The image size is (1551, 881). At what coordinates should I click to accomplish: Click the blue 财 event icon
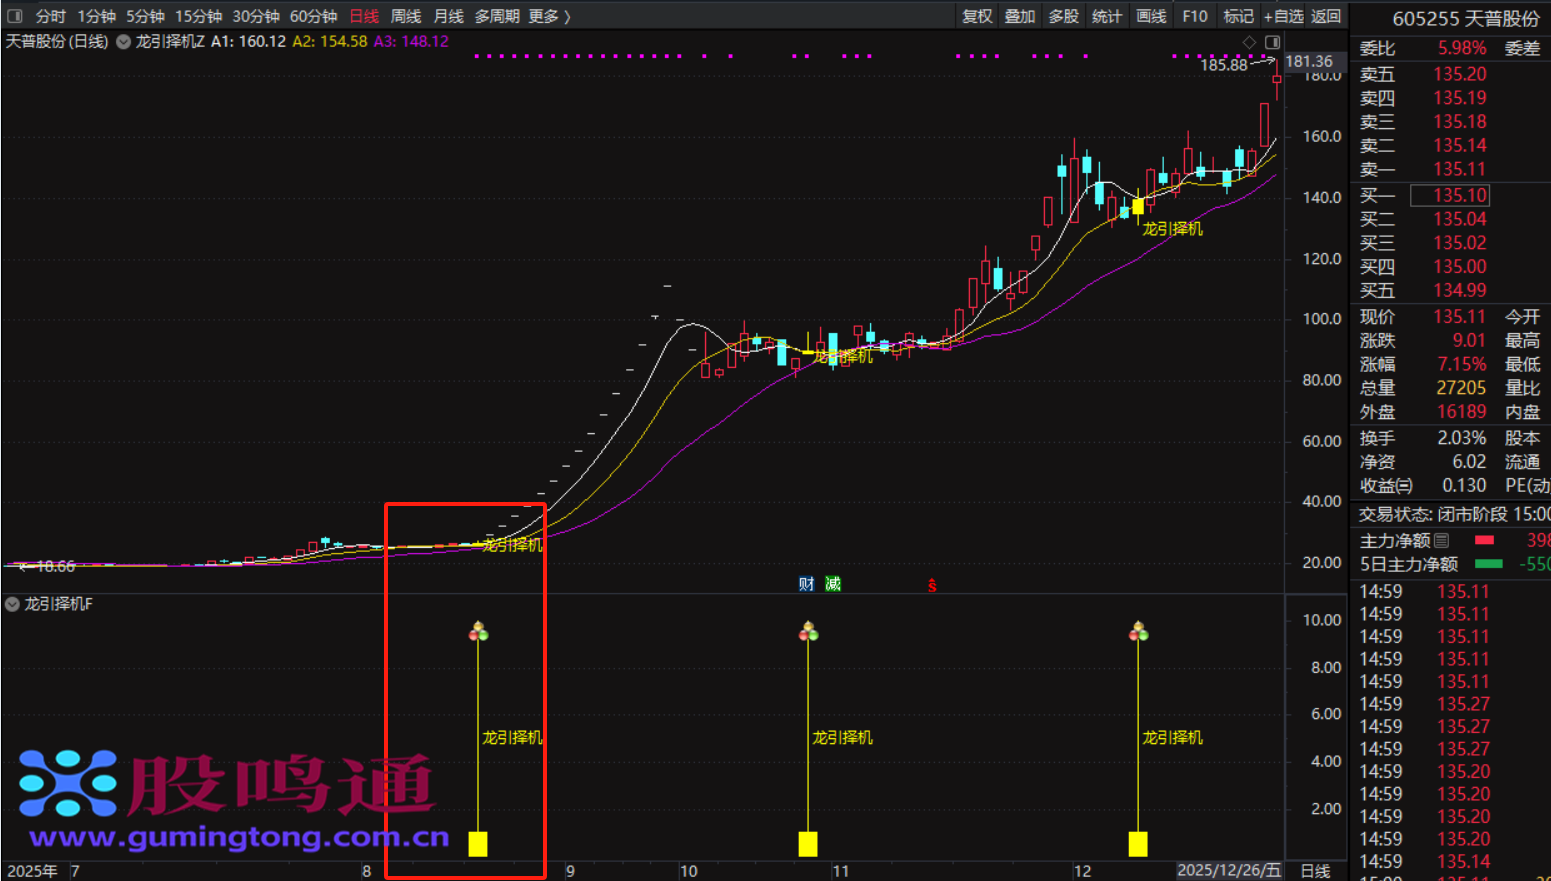(x=806, y=584)
